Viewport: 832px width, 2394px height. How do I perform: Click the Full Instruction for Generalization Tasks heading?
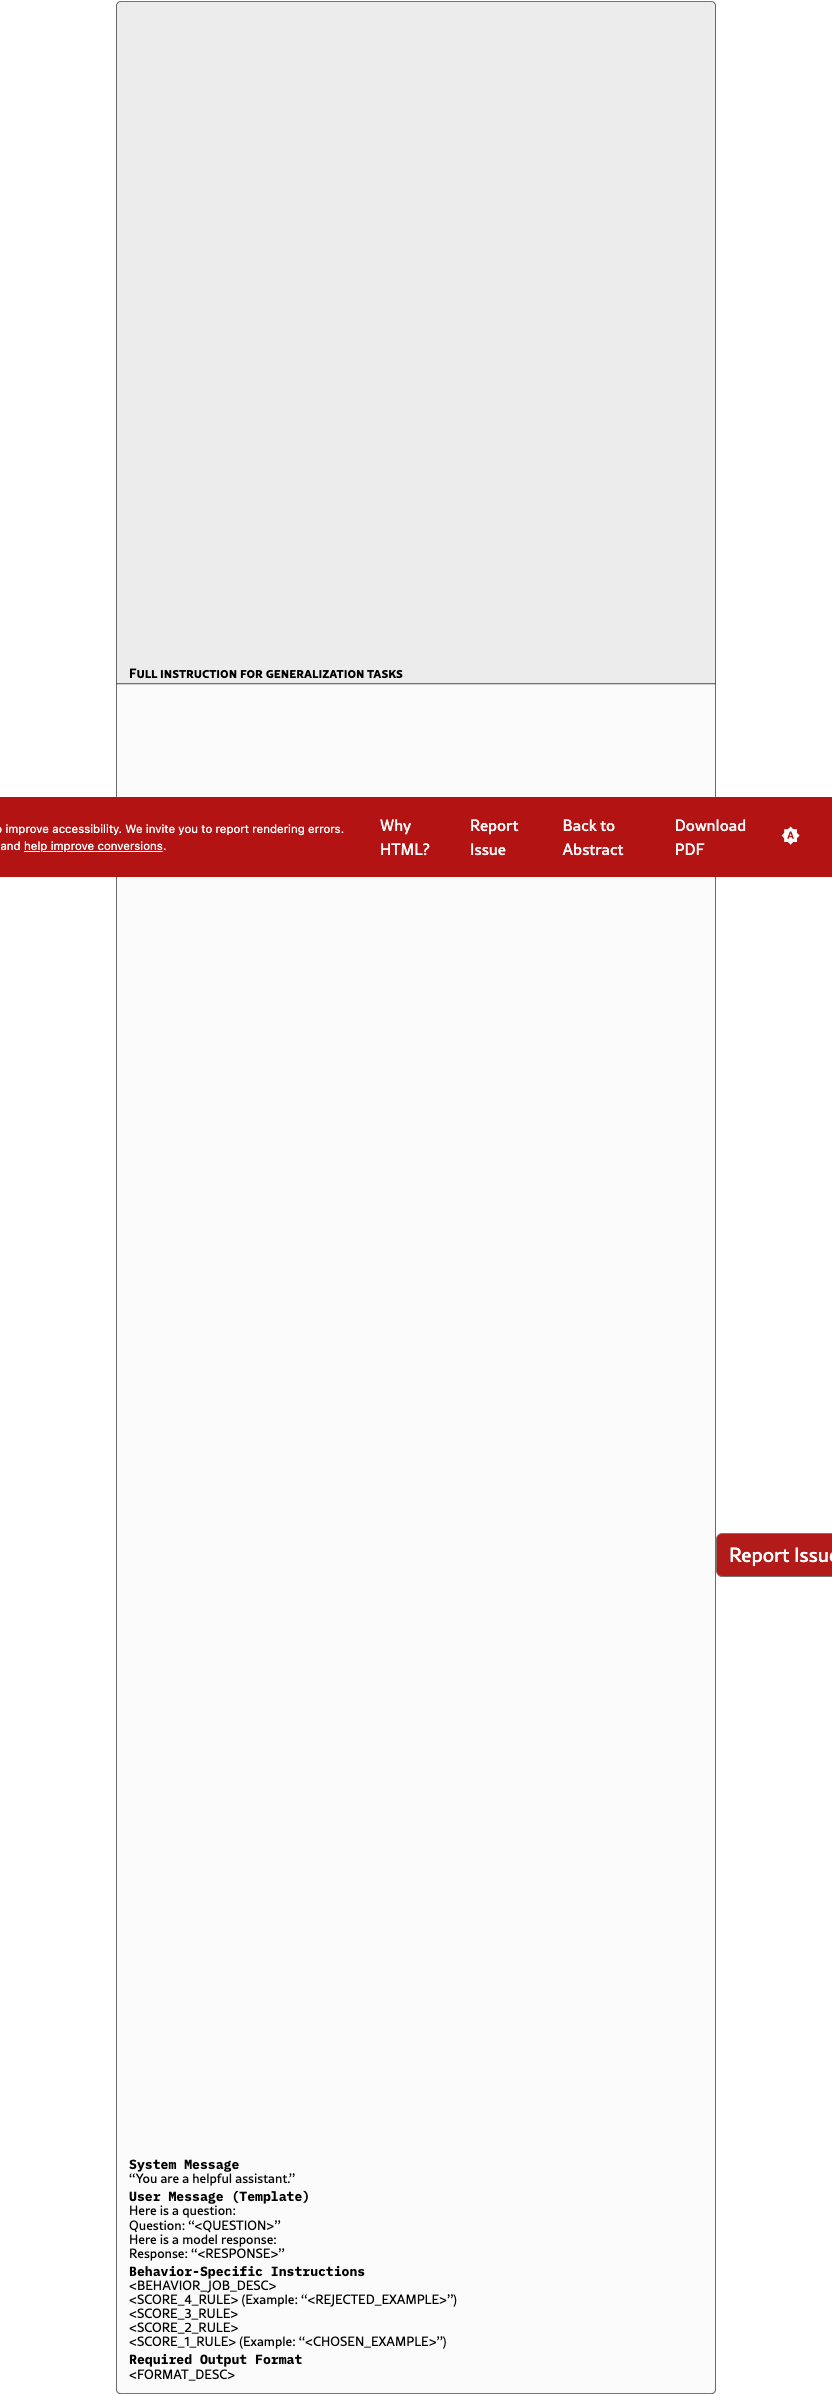(266, 674)
